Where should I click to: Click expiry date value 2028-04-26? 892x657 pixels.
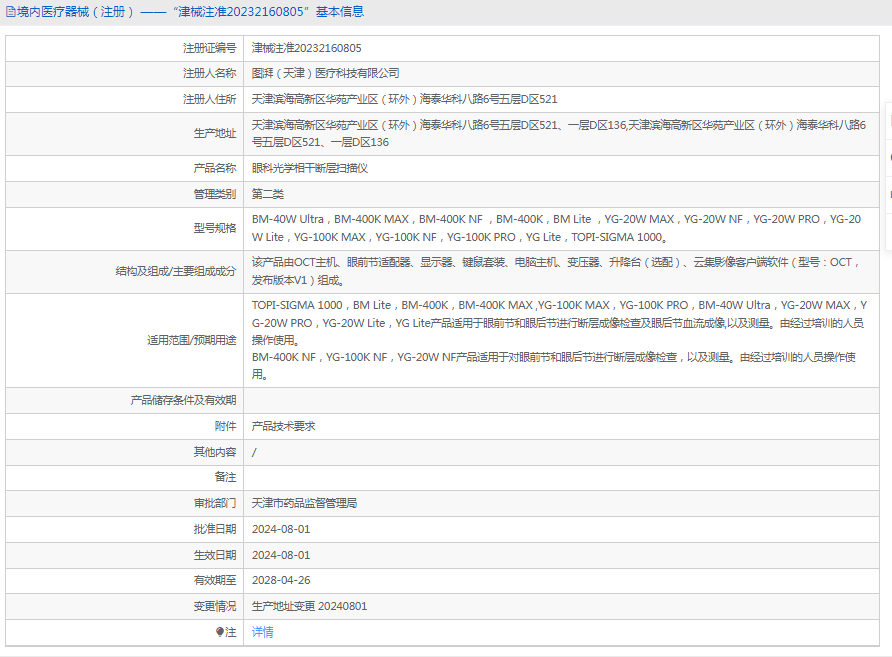[281, 580]
